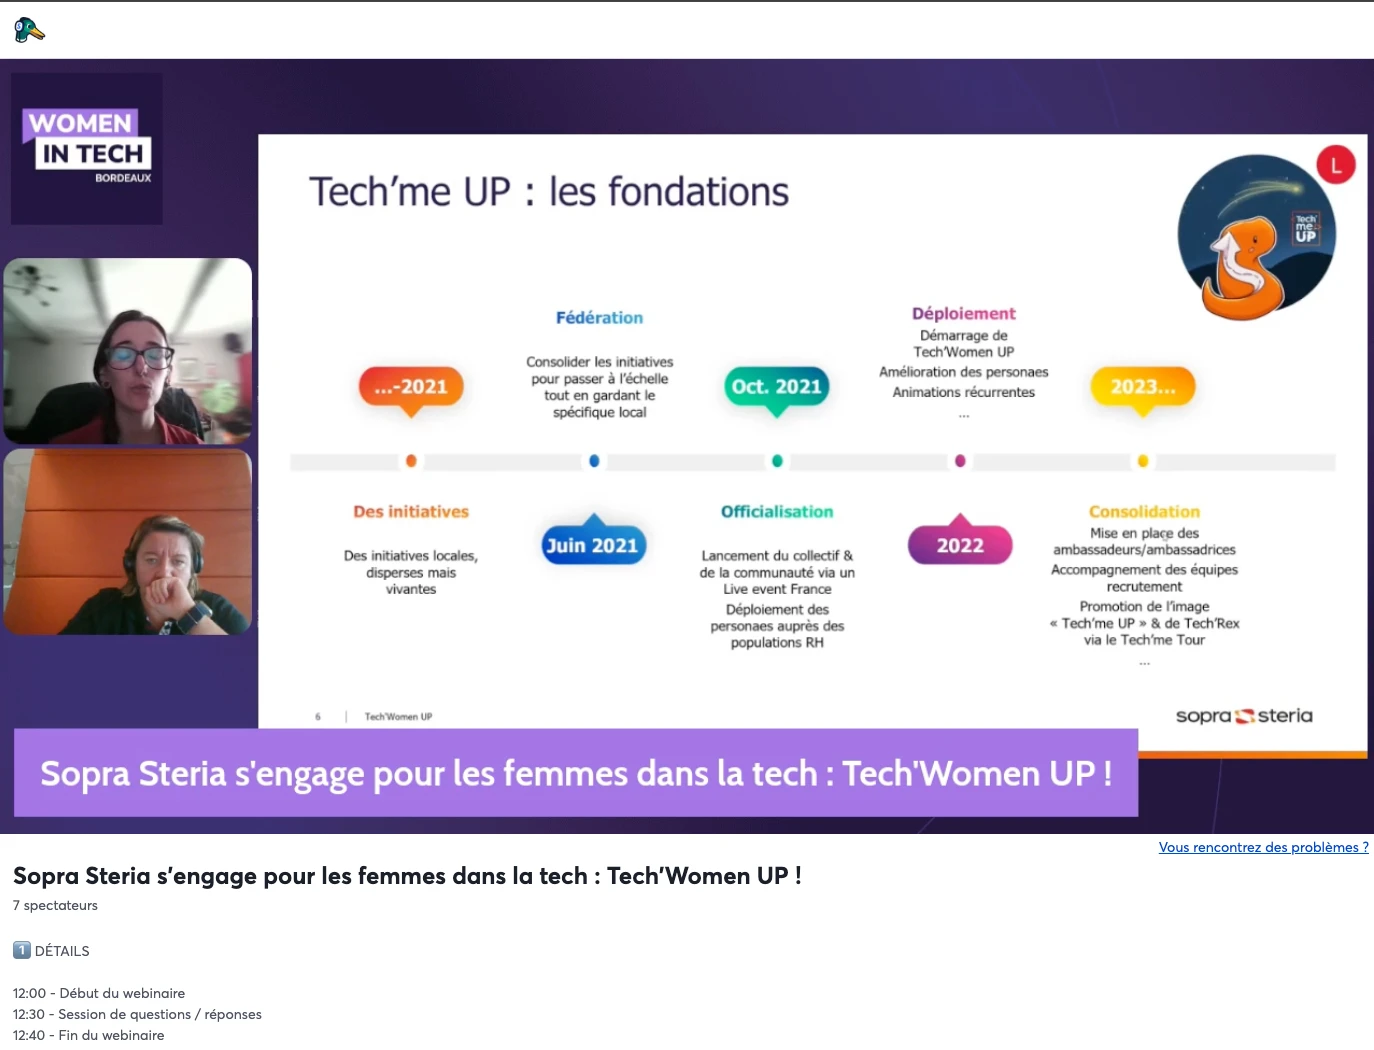This screenshot has height=1050, width=1374.
Task: Click the bottom speaker webcam with headphones
Action: (128, 542)
